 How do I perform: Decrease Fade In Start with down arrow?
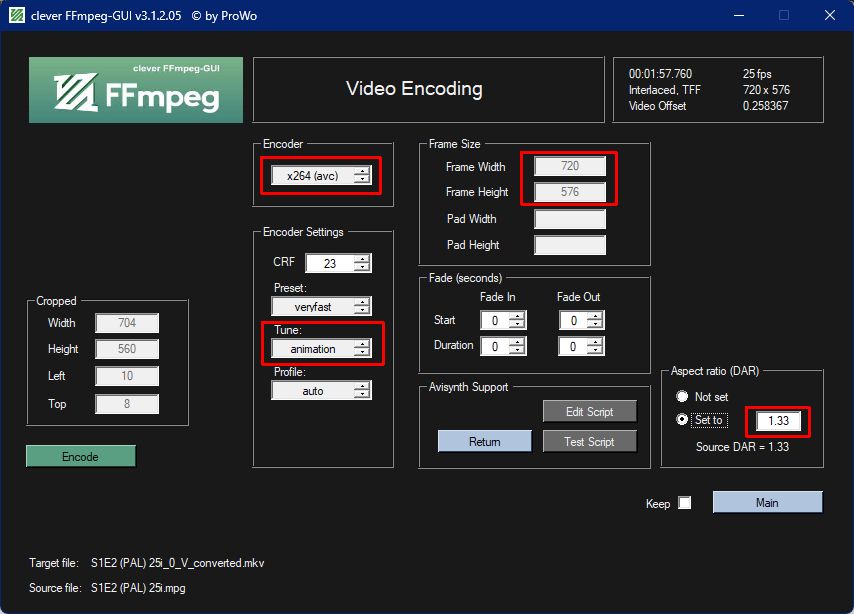517,325
